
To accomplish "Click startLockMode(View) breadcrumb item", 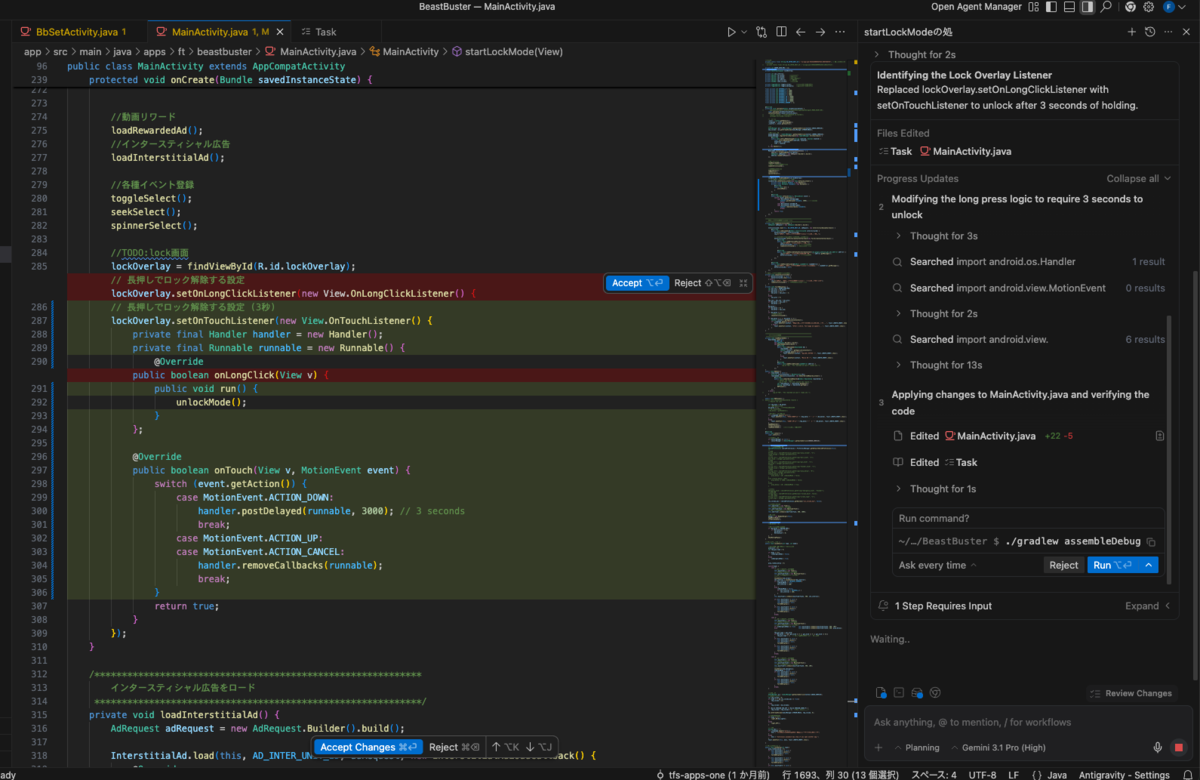I will [507, 51].
